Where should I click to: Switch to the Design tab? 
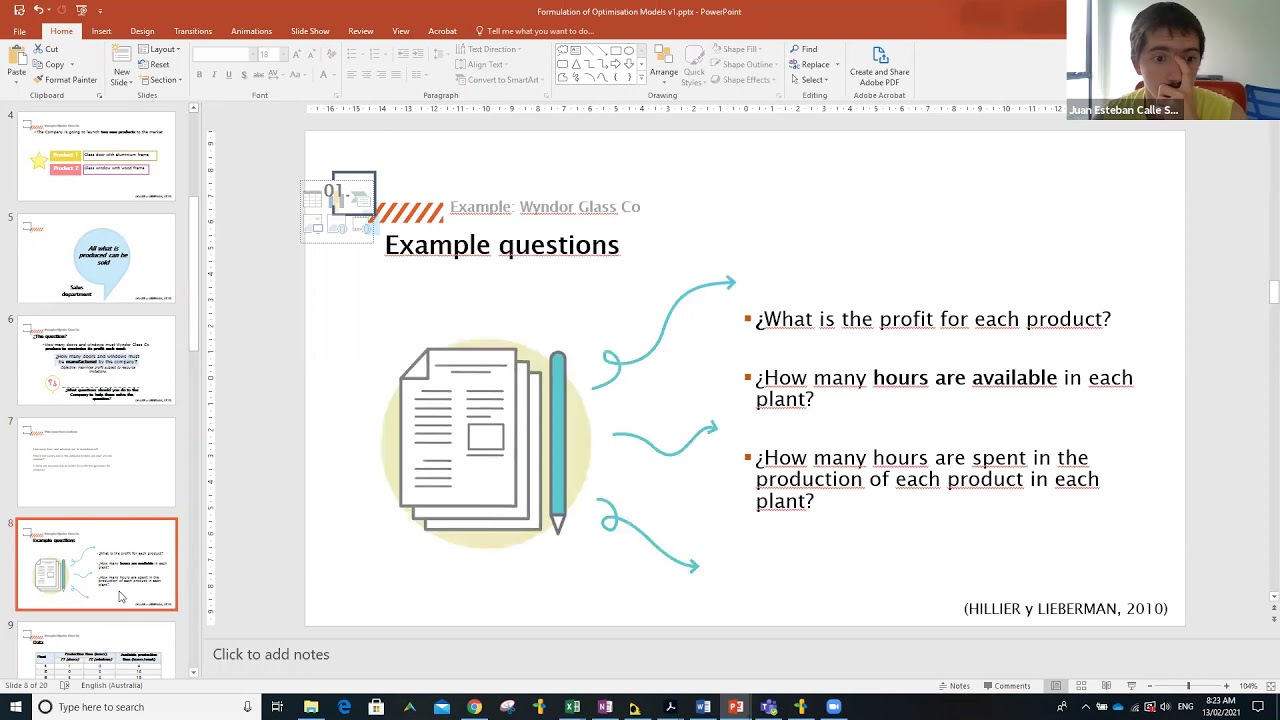tap(142, 31)
